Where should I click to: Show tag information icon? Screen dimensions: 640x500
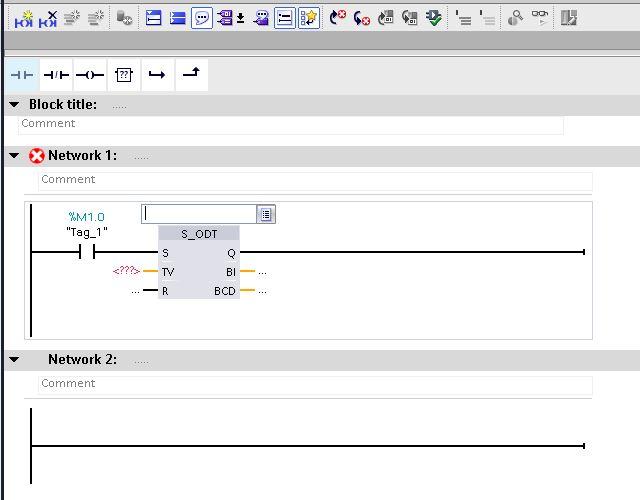[261, 18]
